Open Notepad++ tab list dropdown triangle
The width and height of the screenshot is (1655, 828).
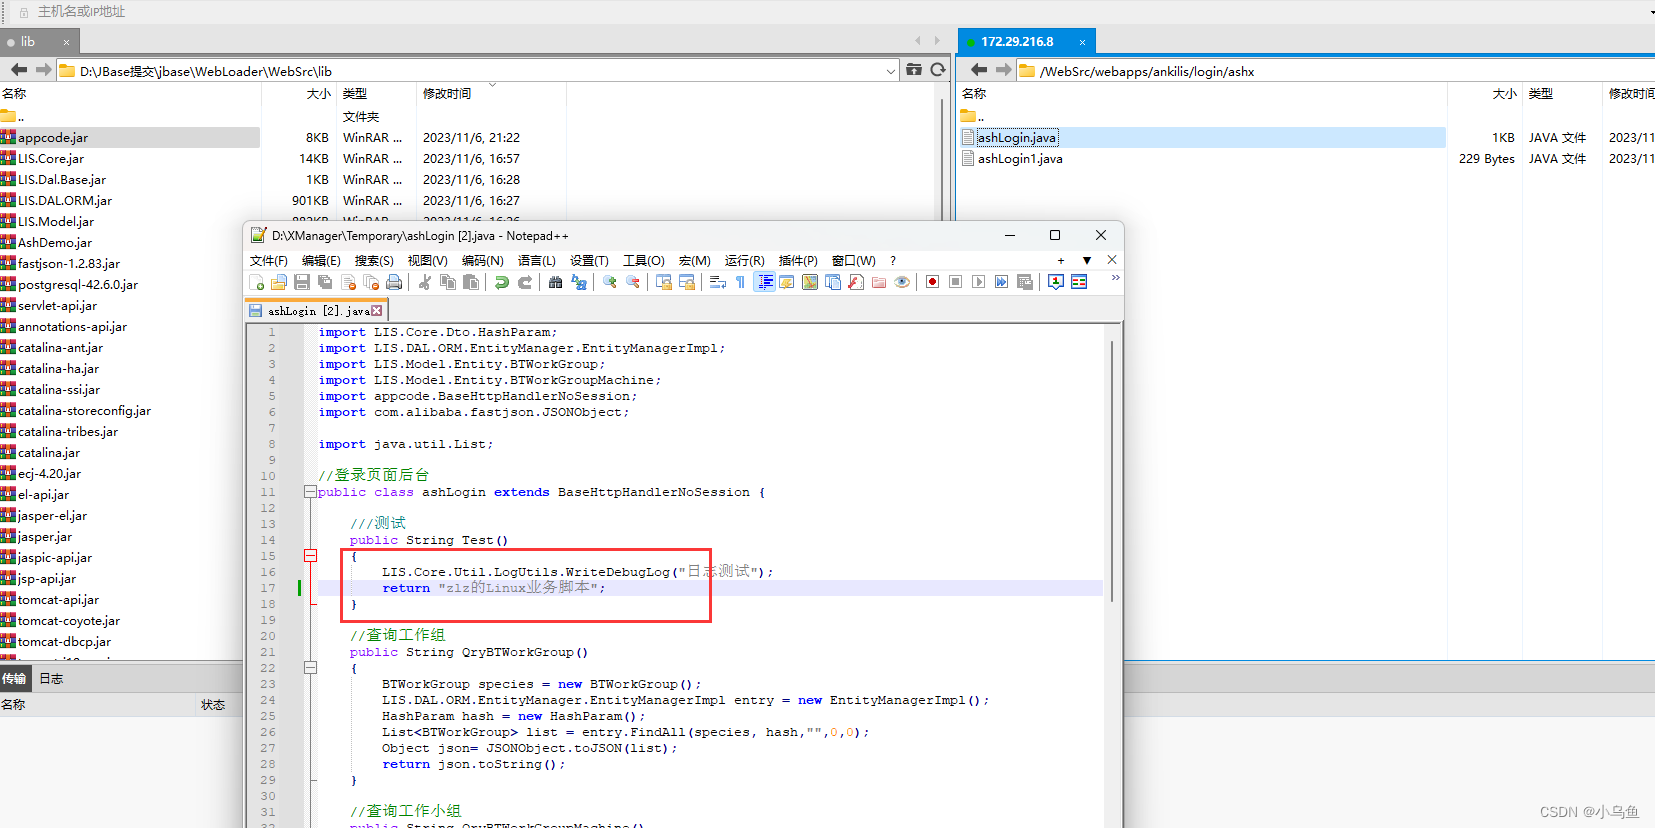[1087, 261]
